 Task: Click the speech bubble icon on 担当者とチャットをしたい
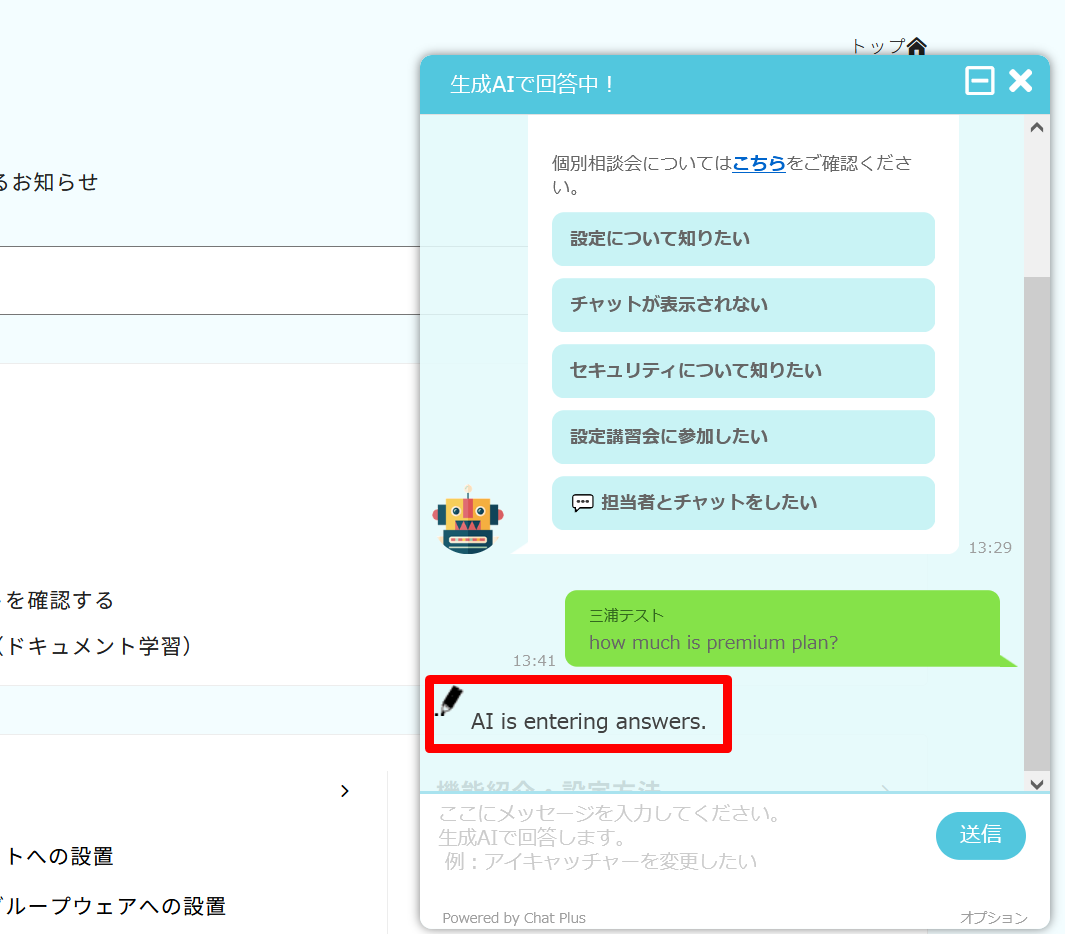pyautogui.click(x=582, y=503)
